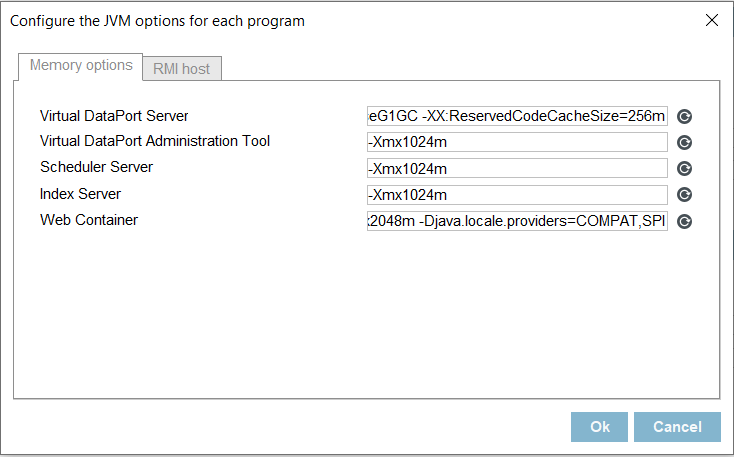Click the Web Container options field
The width and height of the screenshot is (734, 457).
pyautogui.click(x=517, y=221)
